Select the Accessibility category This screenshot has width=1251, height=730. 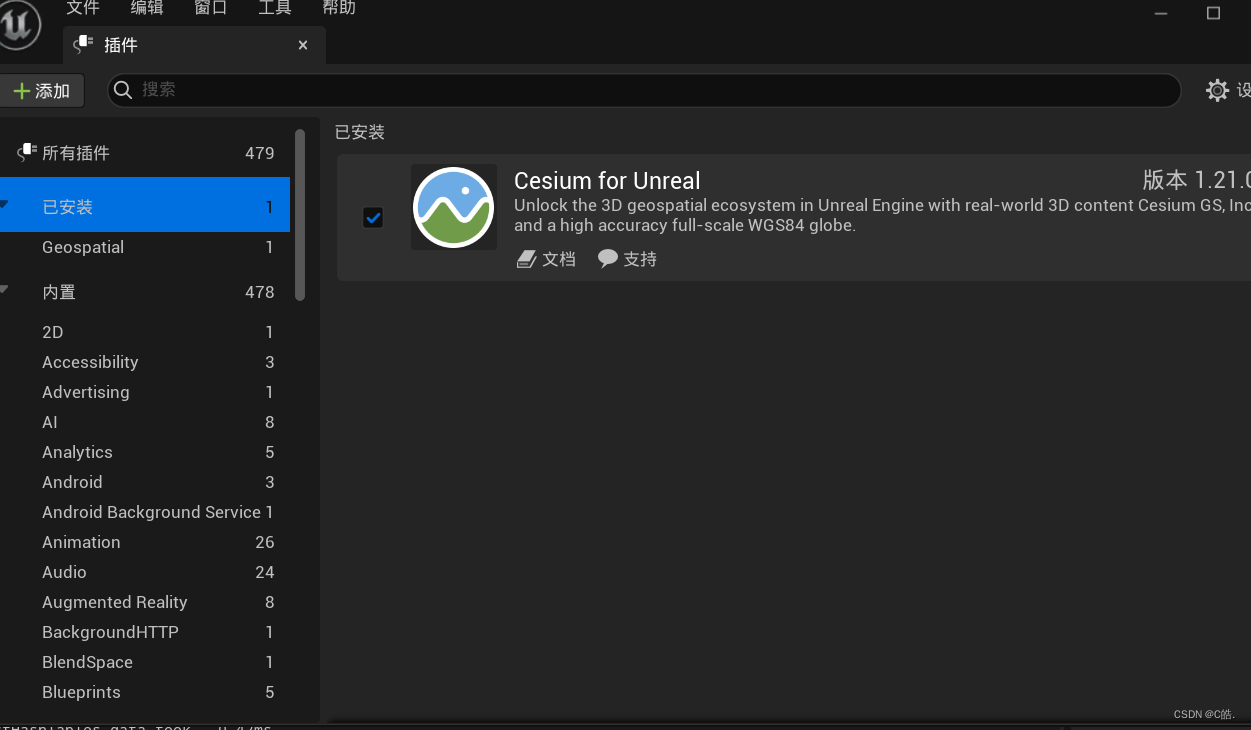pos(145,362)
